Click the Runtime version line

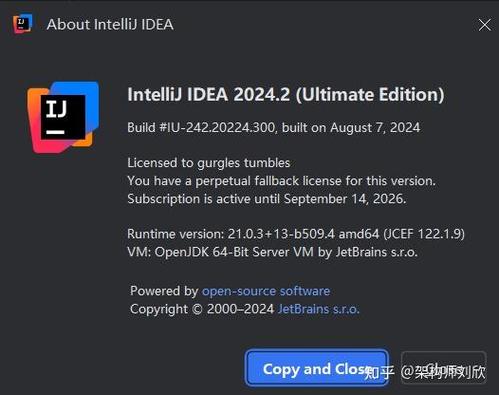tap(296, 234)
